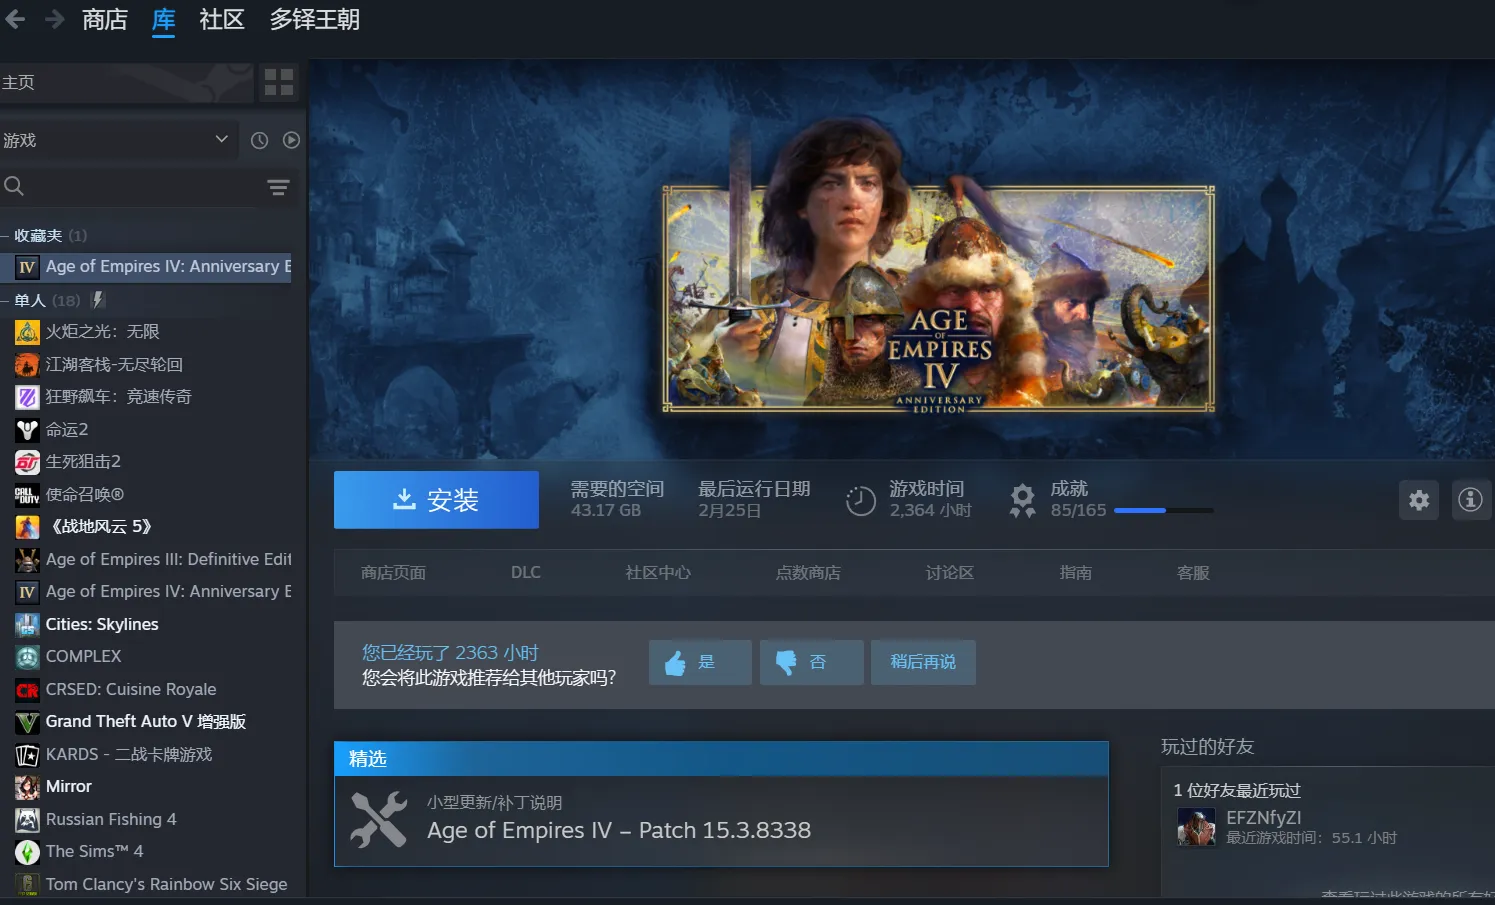Image resolution: width=1495 pixels, height=905 pixels.
Task: Select Cities: Skylines in the game list
Action: pos(102,624)
